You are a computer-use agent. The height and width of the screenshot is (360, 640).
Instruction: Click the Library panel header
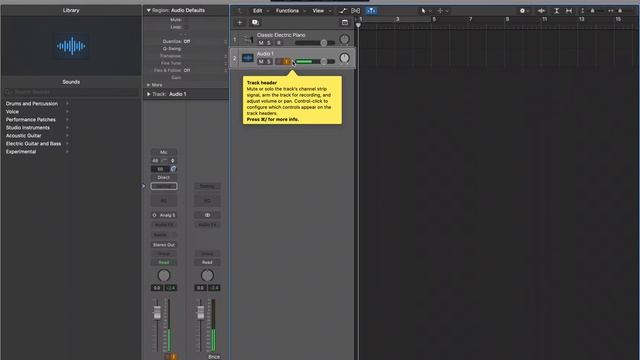click(71, 10)
